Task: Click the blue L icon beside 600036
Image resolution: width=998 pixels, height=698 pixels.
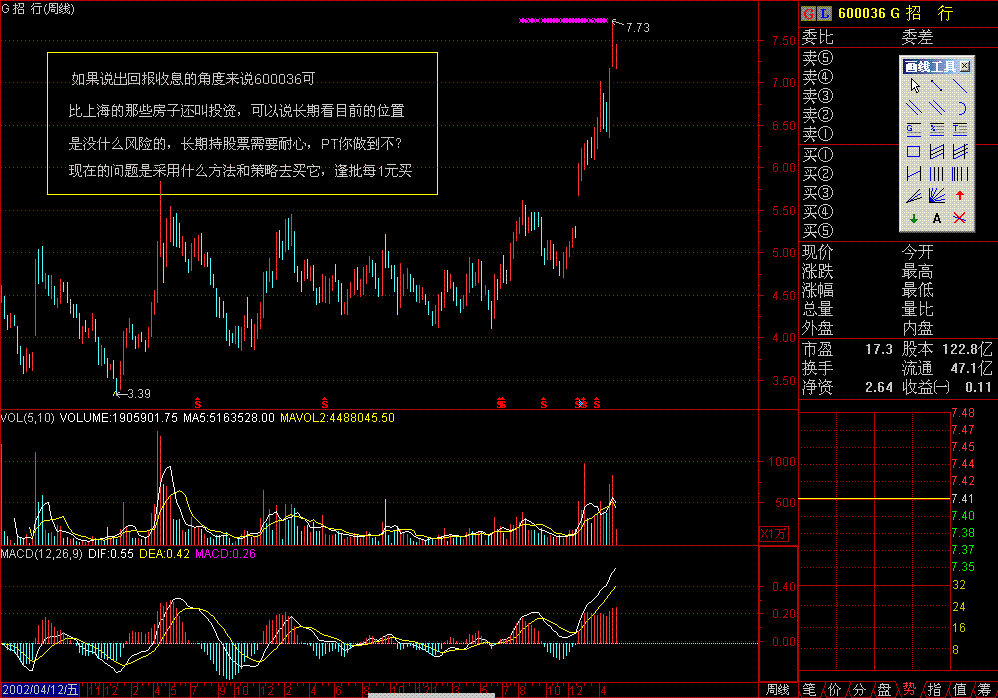Action: pyautogui.click(x=825, y=13)
